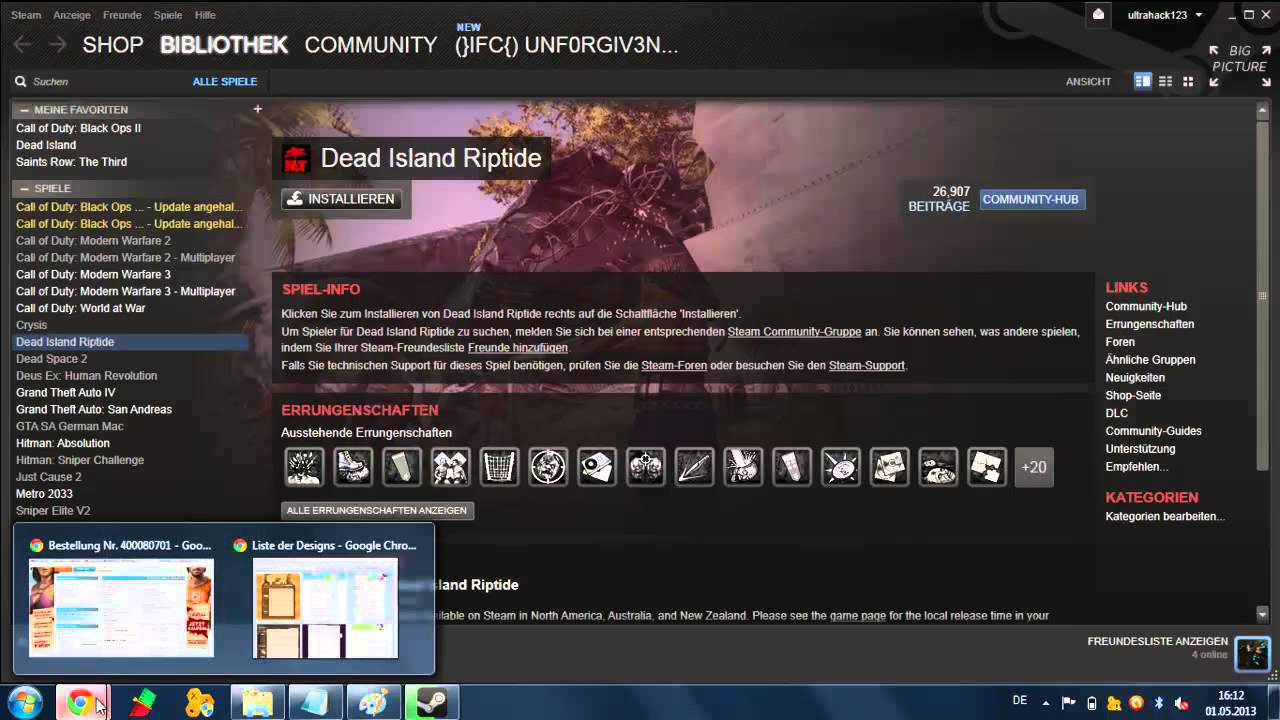Select Dead Space 2 in library
The image size is (1280, 720).
tap(51, 359)
